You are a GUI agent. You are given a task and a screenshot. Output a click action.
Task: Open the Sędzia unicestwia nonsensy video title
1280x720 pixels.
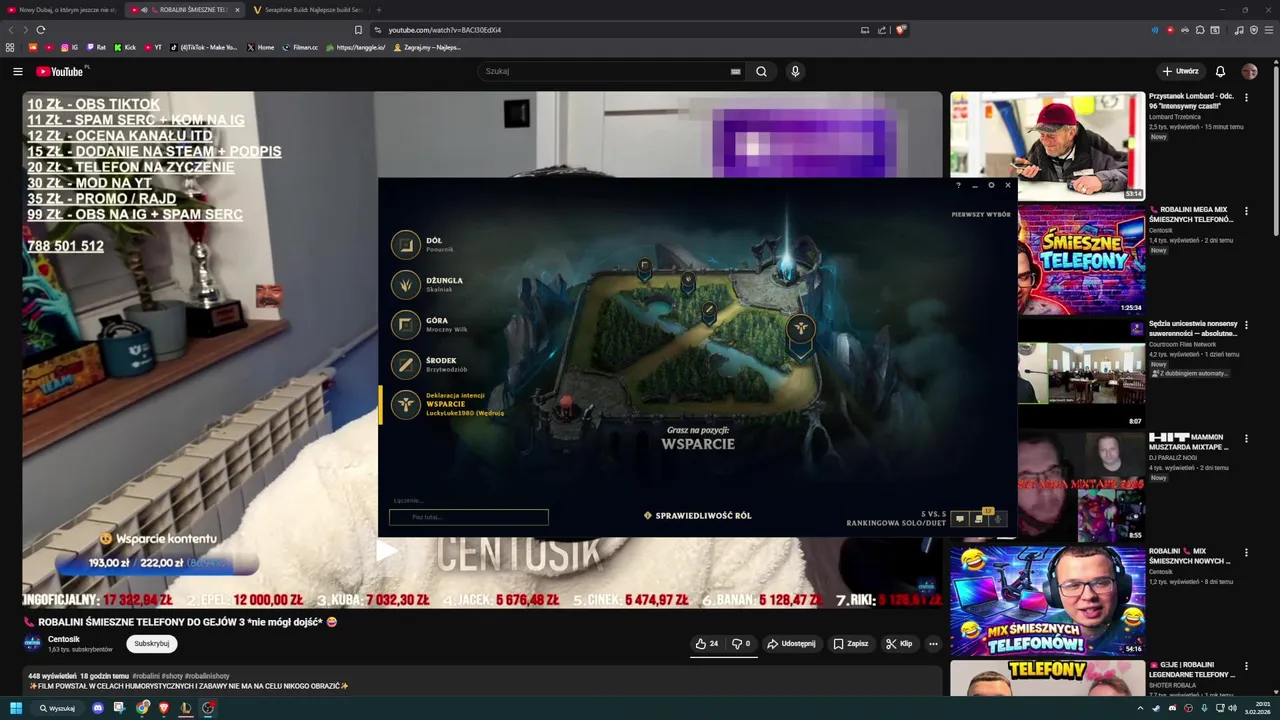click(1193, 329)
